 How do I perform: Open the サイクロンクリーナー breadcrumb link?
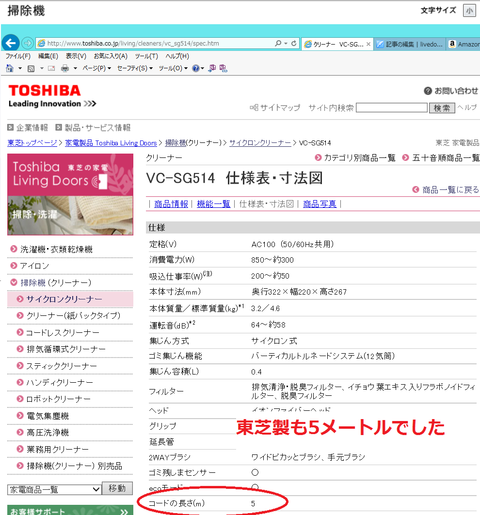(260, 143)
